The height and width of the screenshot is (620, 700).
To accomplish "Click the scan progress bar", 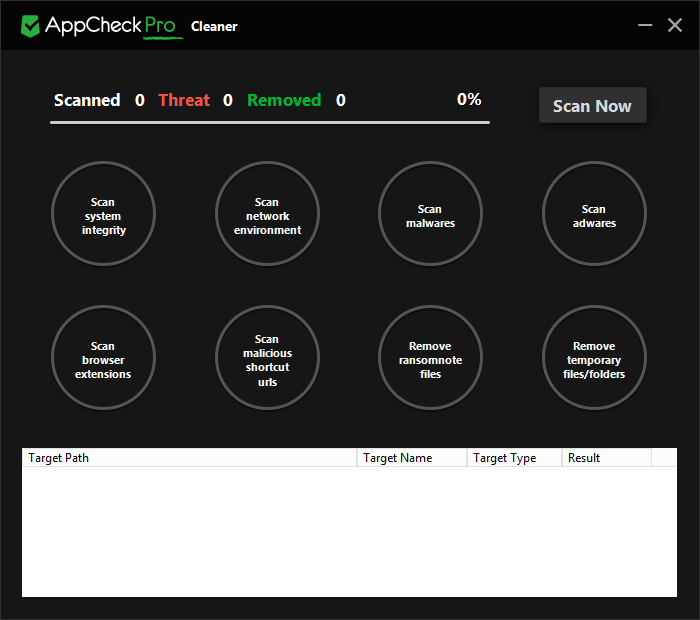I will tap(270, 122).
